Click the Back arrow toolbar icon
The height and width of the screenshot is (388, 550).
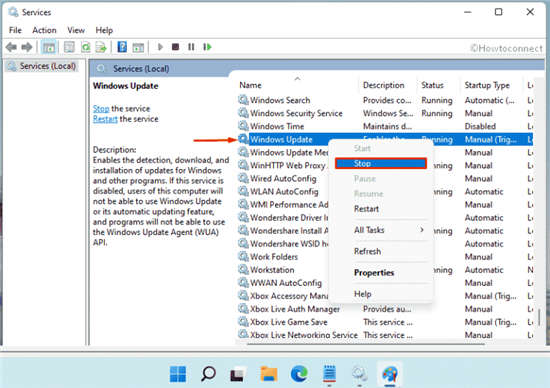pos(11,47)
